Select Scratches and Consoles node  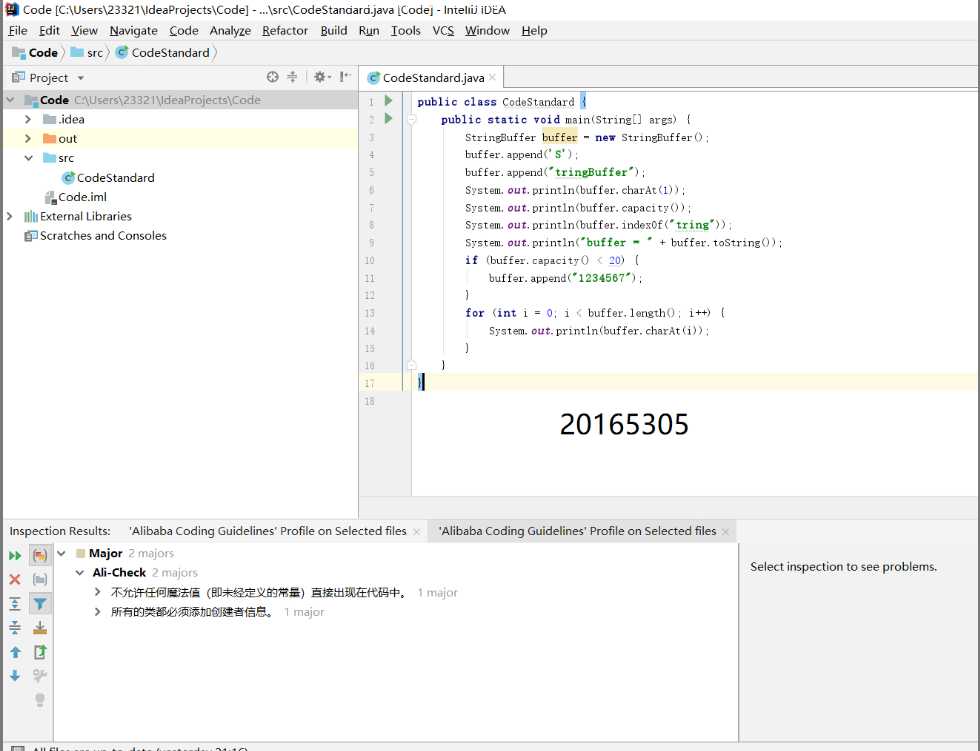[x=96, y=236]
